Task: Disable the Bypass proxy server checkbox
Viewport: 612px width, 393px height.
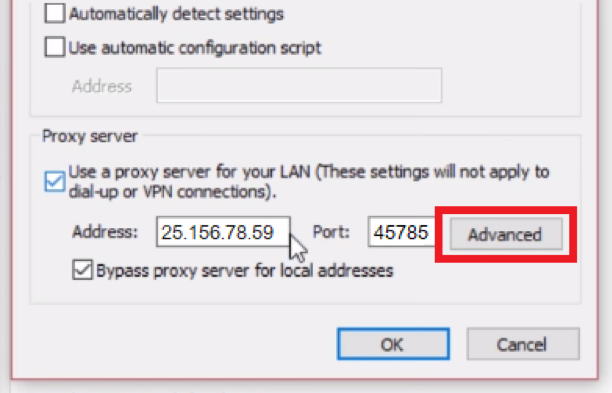Action: click(82, 270)
